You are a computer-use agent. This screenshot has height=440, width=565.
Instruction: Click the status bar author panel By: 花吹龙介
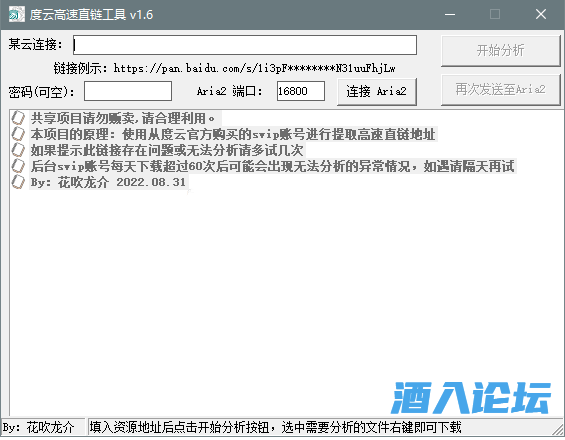click(x=43, y=427)
